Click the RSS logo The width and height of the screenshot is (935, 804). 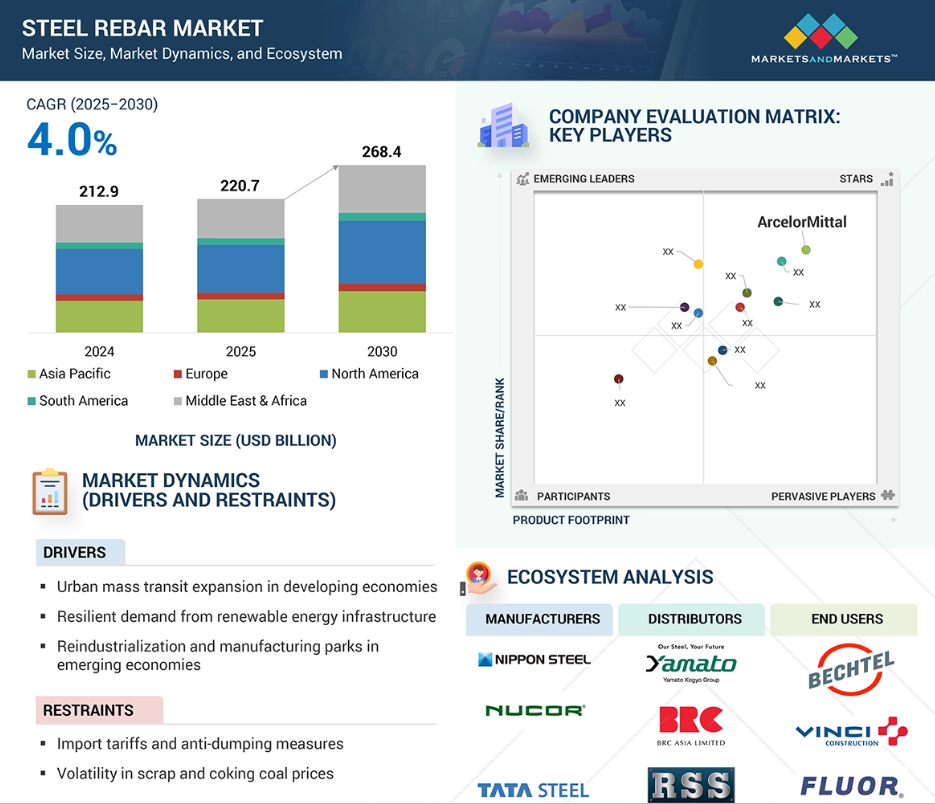691,784
